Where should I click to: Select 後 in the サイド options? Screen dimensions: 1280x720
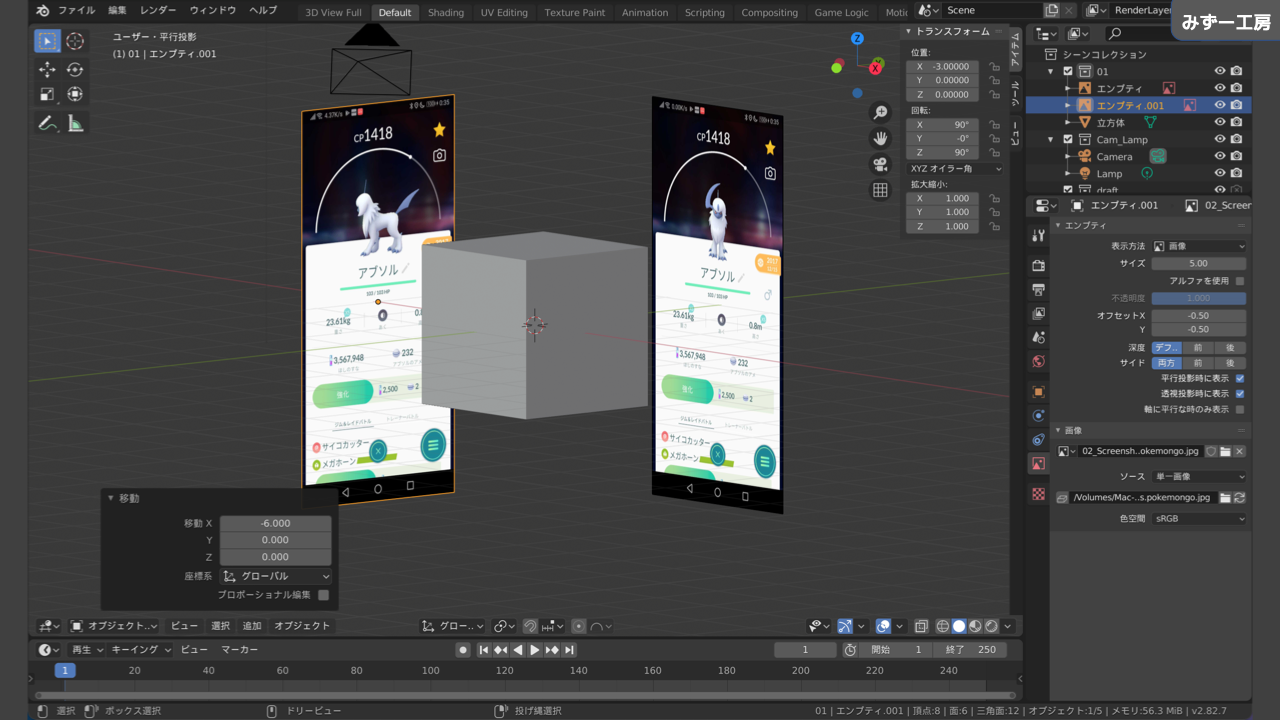point(1230,363)
